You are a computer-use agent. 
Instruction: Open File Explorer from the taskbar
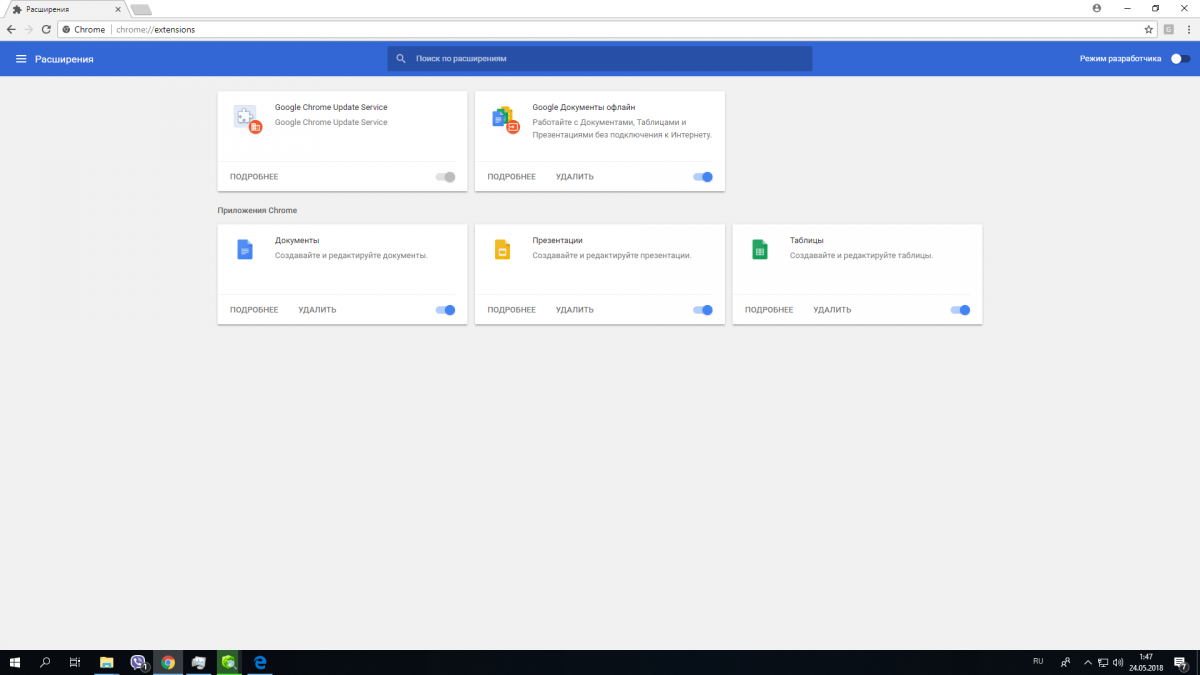pyautogui.click(x=107, y=662)
